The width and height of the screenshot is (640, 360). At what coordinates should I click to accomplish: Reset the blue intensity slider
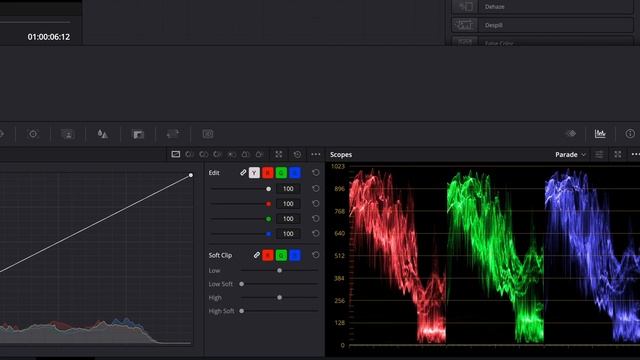tap(316, 233)
